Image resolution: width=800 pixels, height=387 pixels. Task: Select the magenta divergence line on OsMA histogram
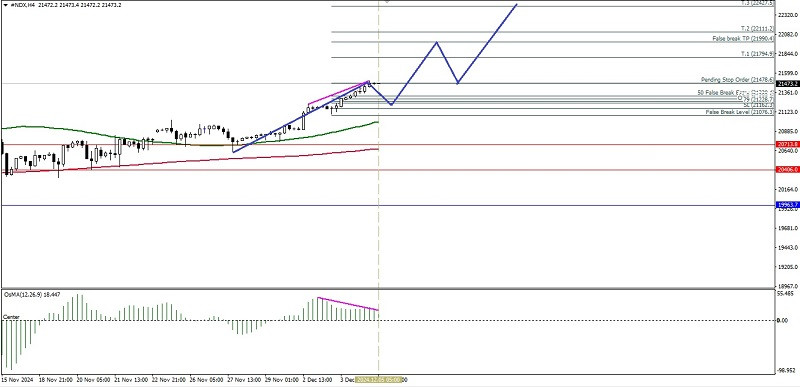(348, 304)
